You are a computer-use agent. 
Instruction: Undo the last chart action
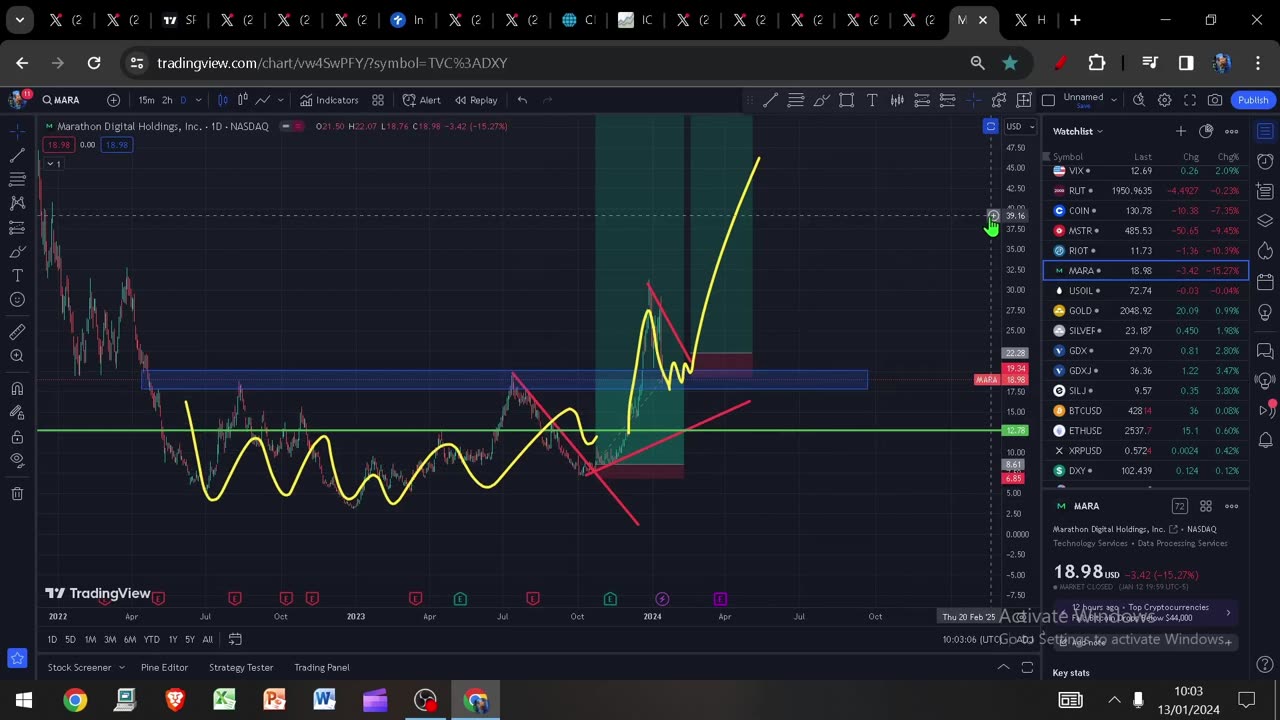(x=522, y=100)
